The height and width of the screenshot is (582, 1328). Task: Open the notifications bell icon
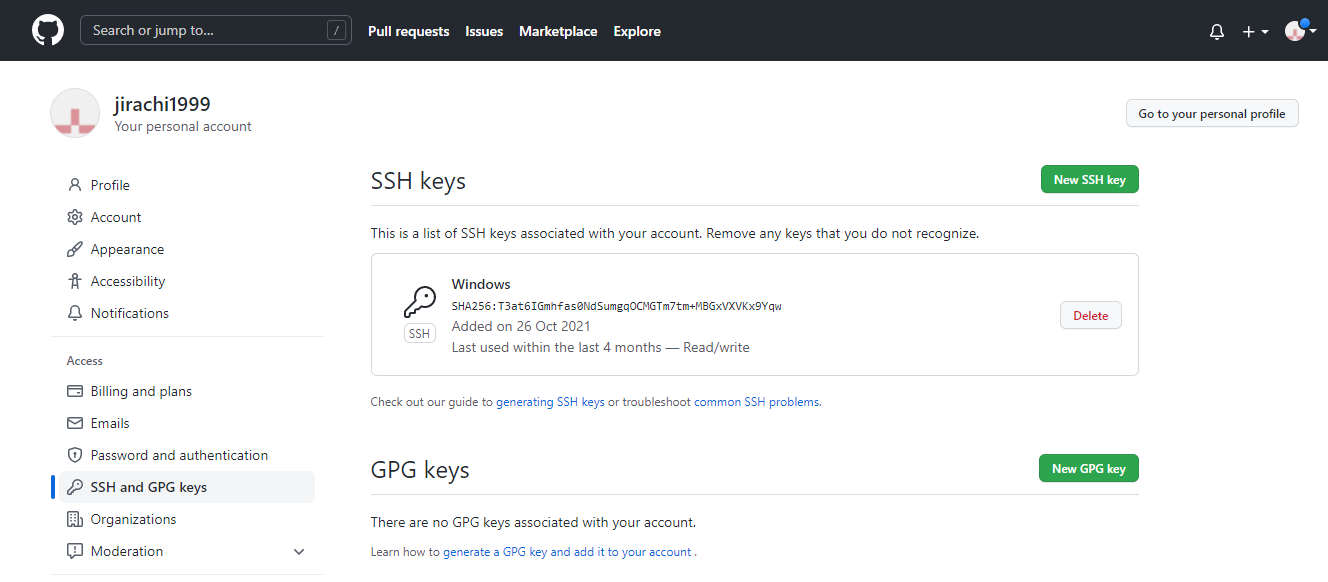[x=1217, y=32]
